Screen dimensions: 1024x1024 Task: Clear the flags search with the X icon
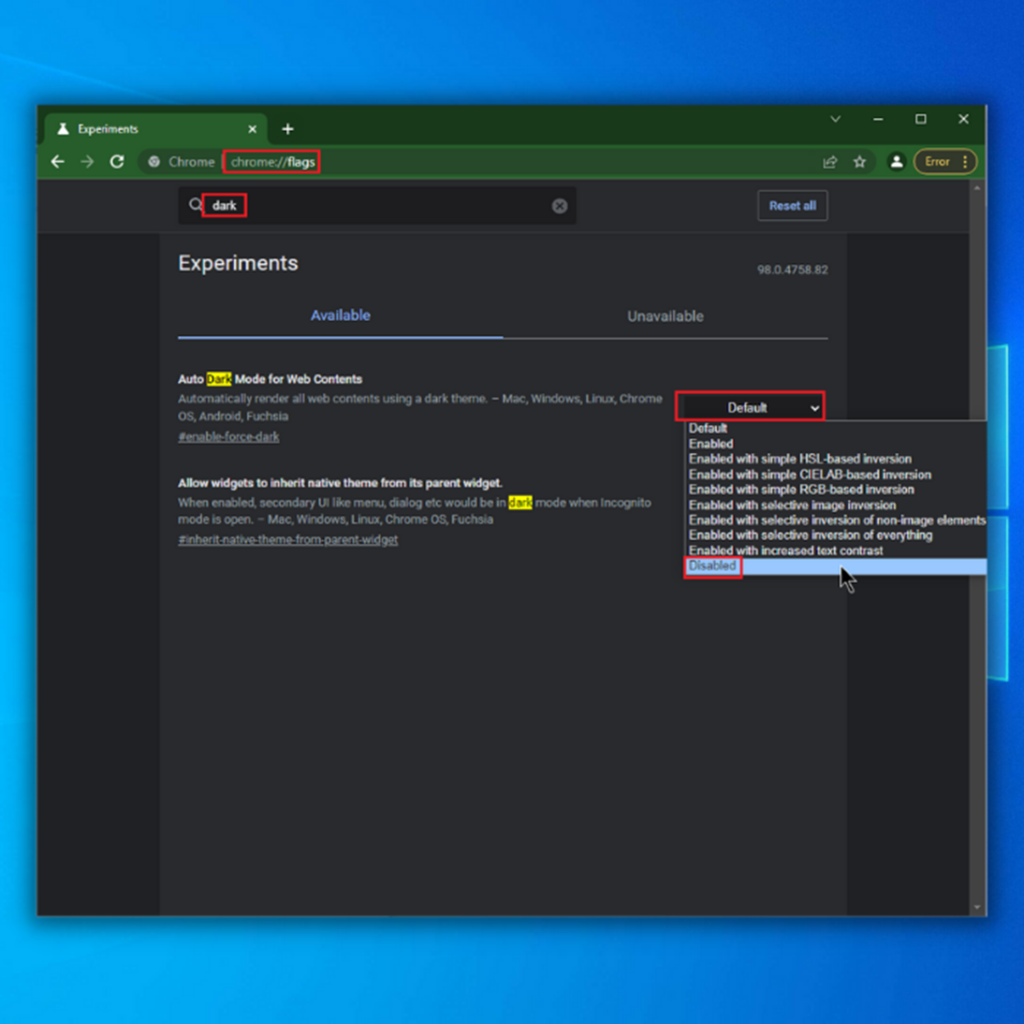coord(560,206)
